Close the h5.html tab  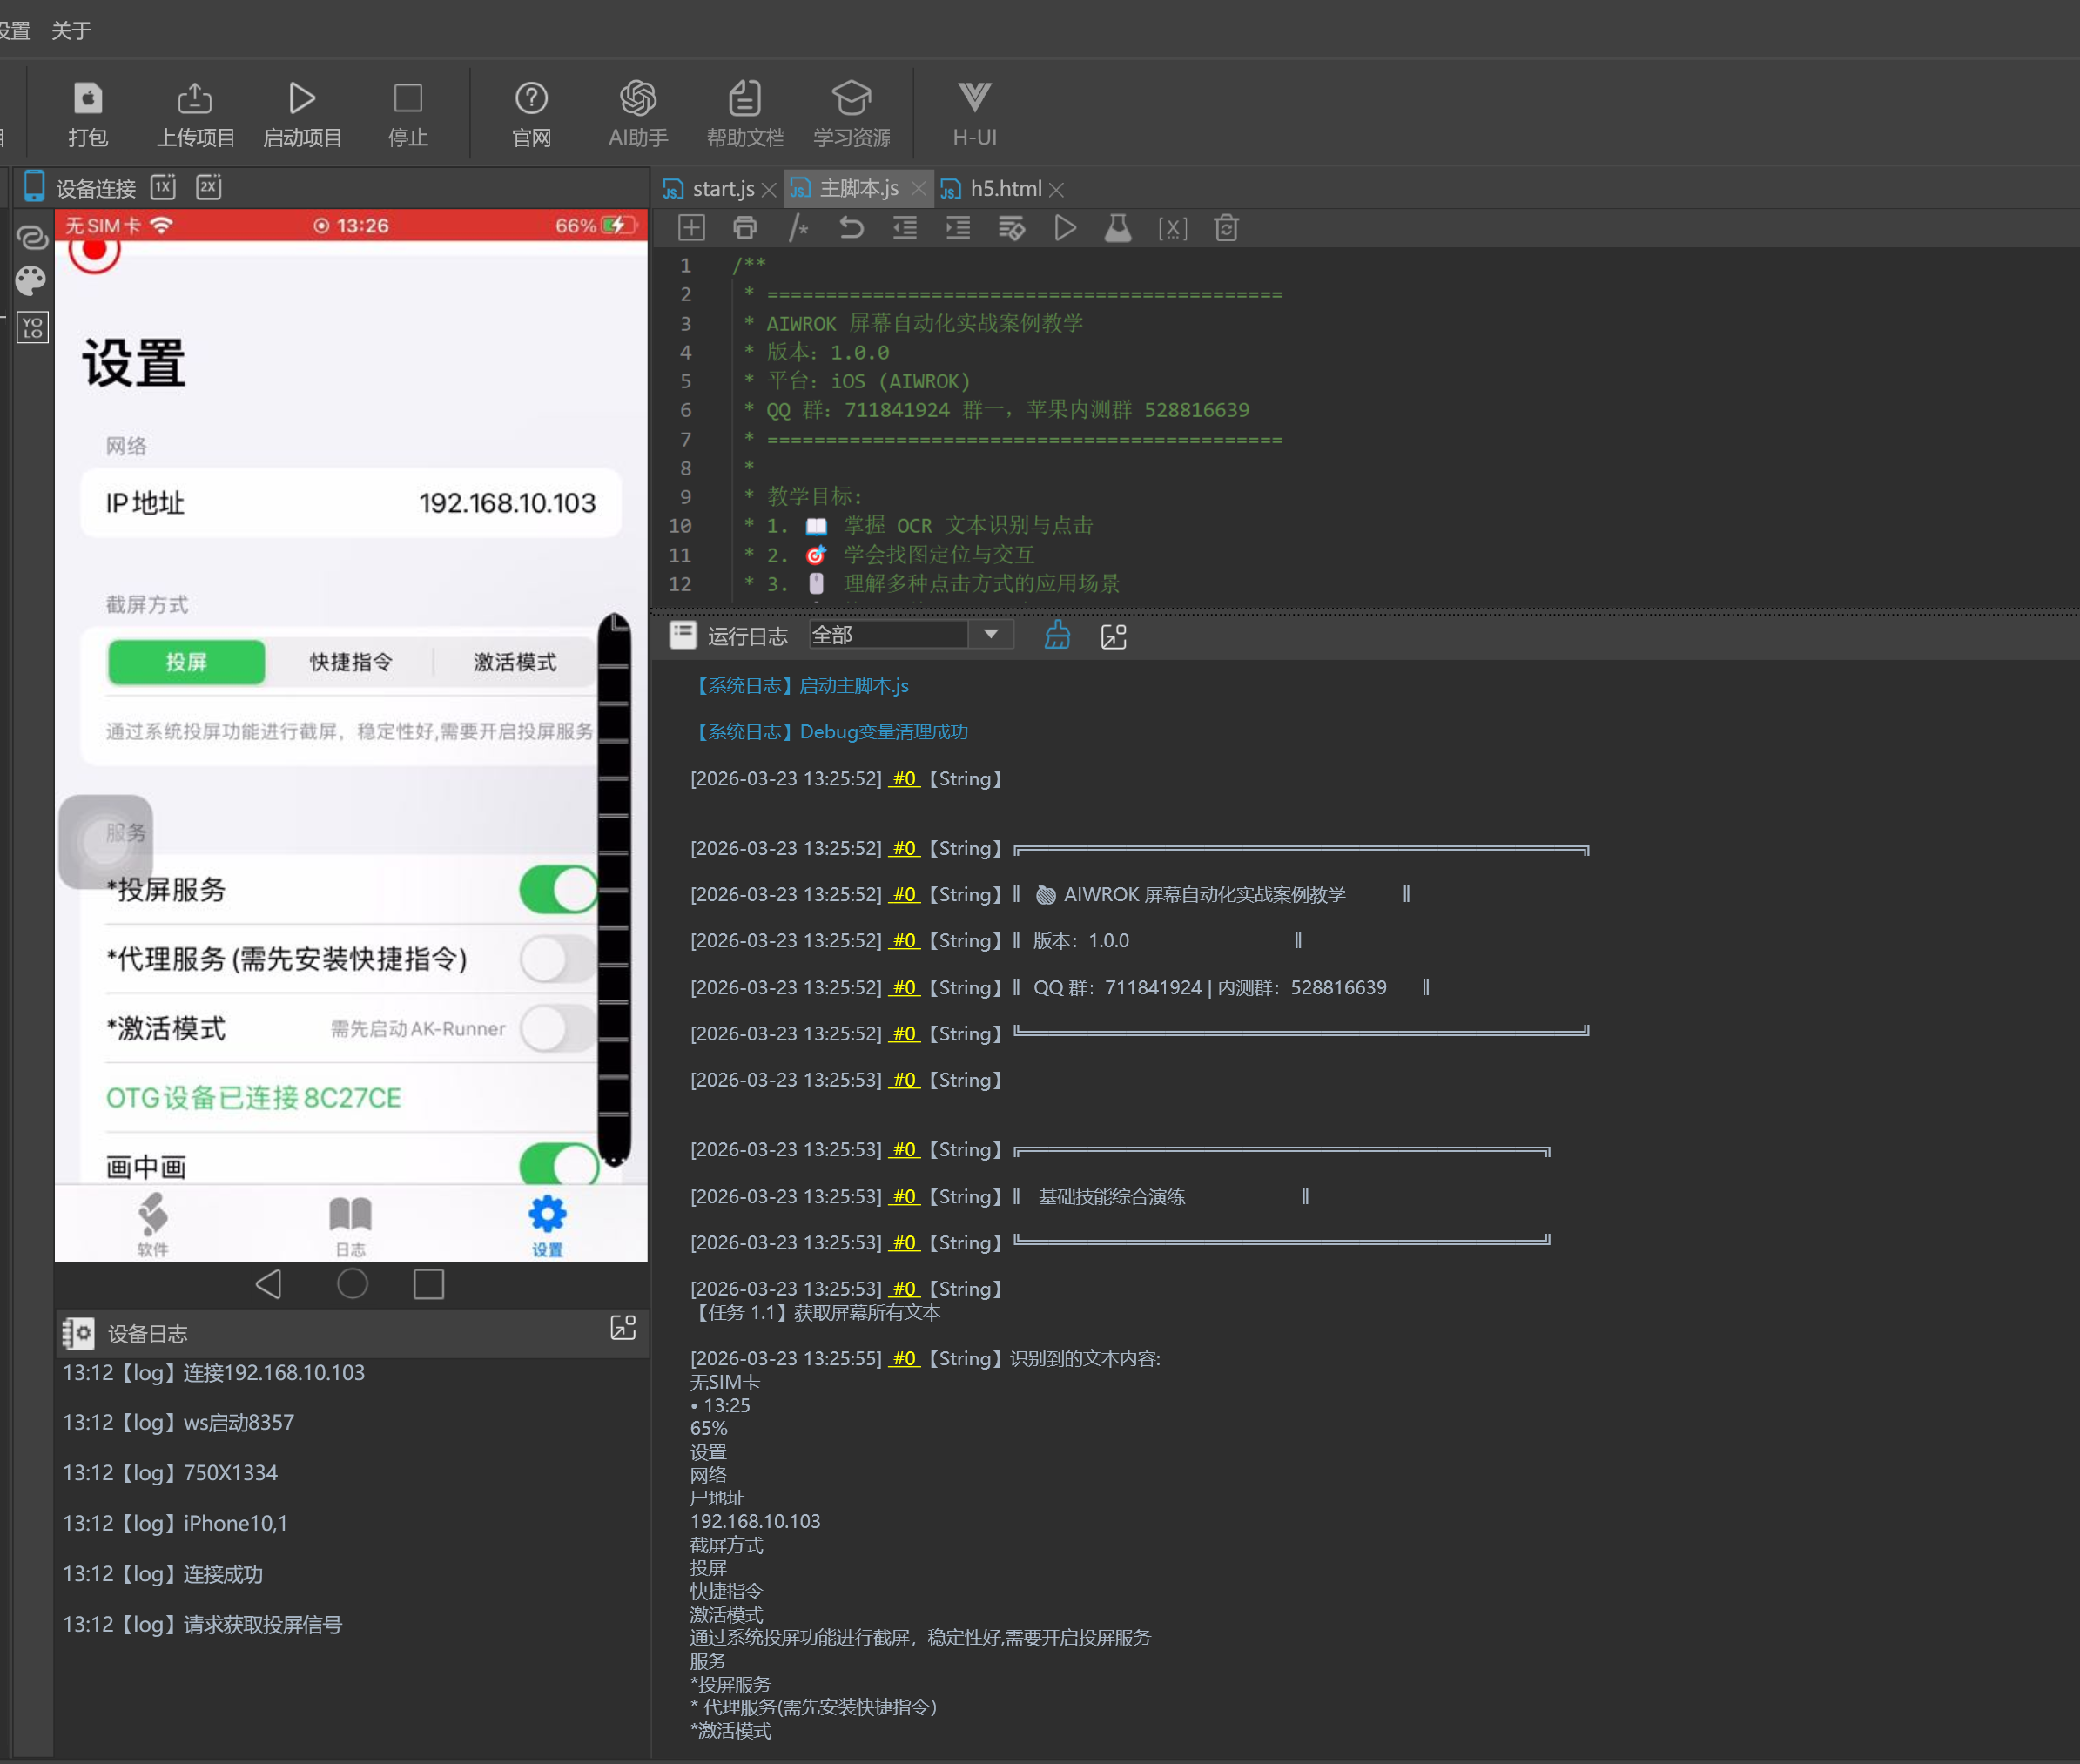[x=1057, y=190]
